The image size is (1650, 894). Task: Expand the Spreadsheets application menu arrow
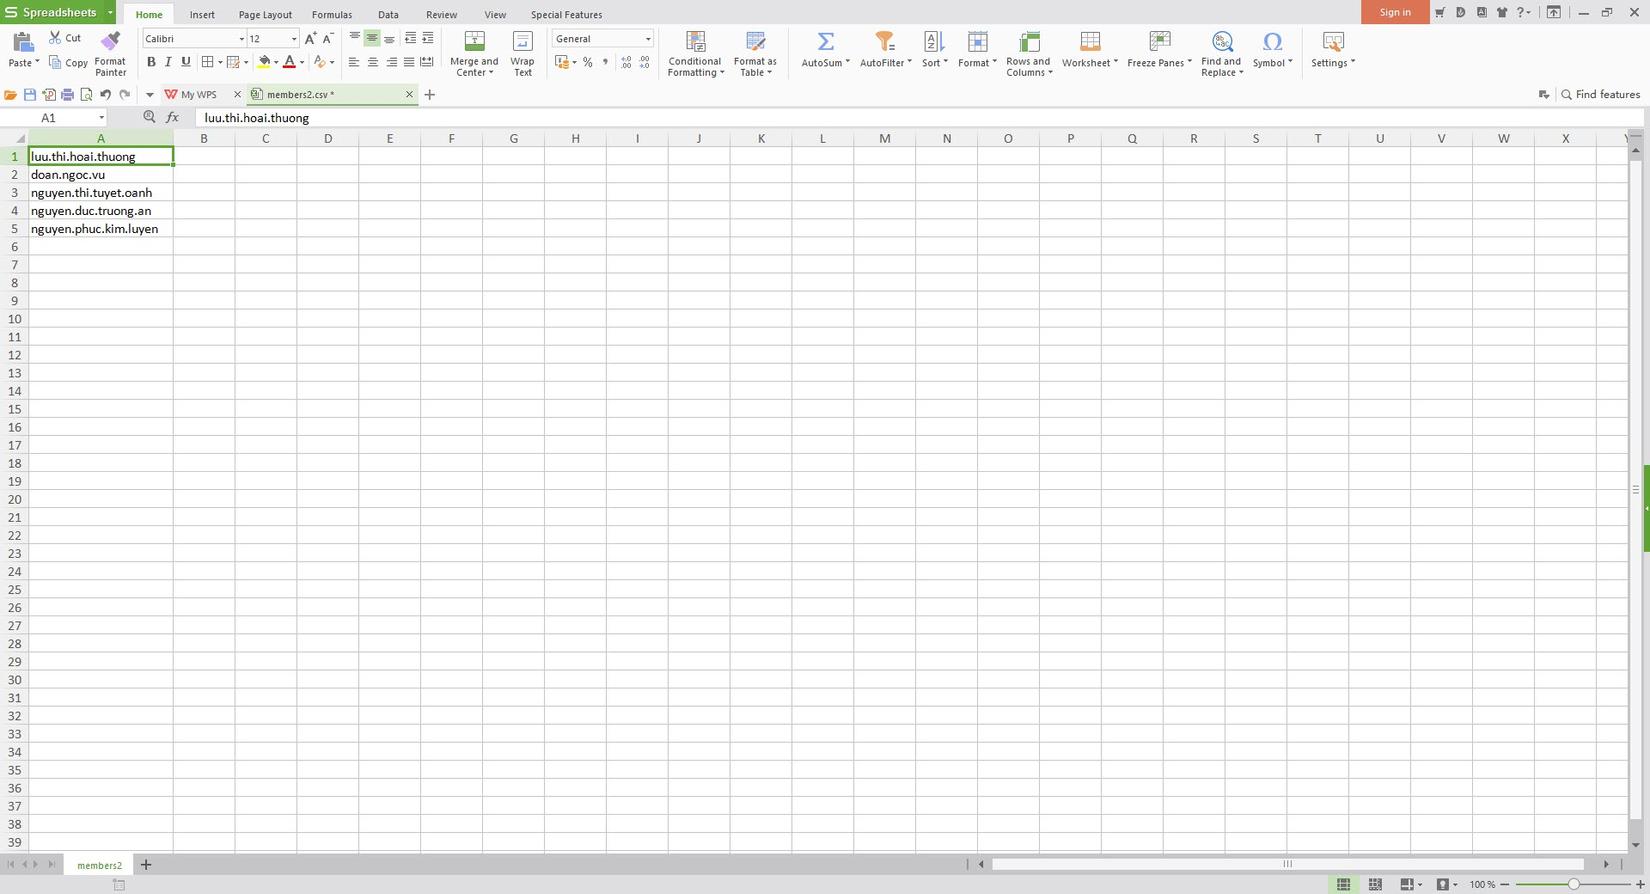point(110,13)
